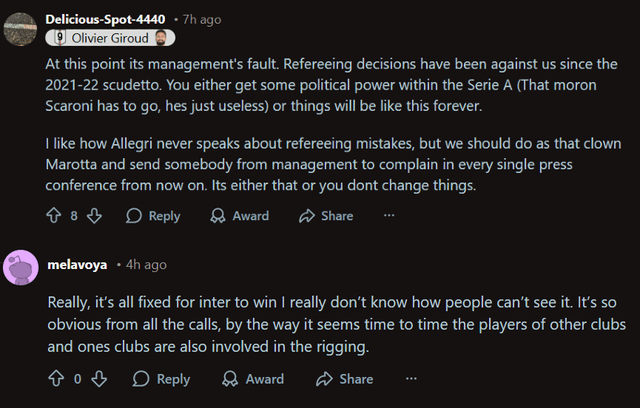Open melavoya user profile link
This screenshot has height=408, width=640.
(78, 265)
